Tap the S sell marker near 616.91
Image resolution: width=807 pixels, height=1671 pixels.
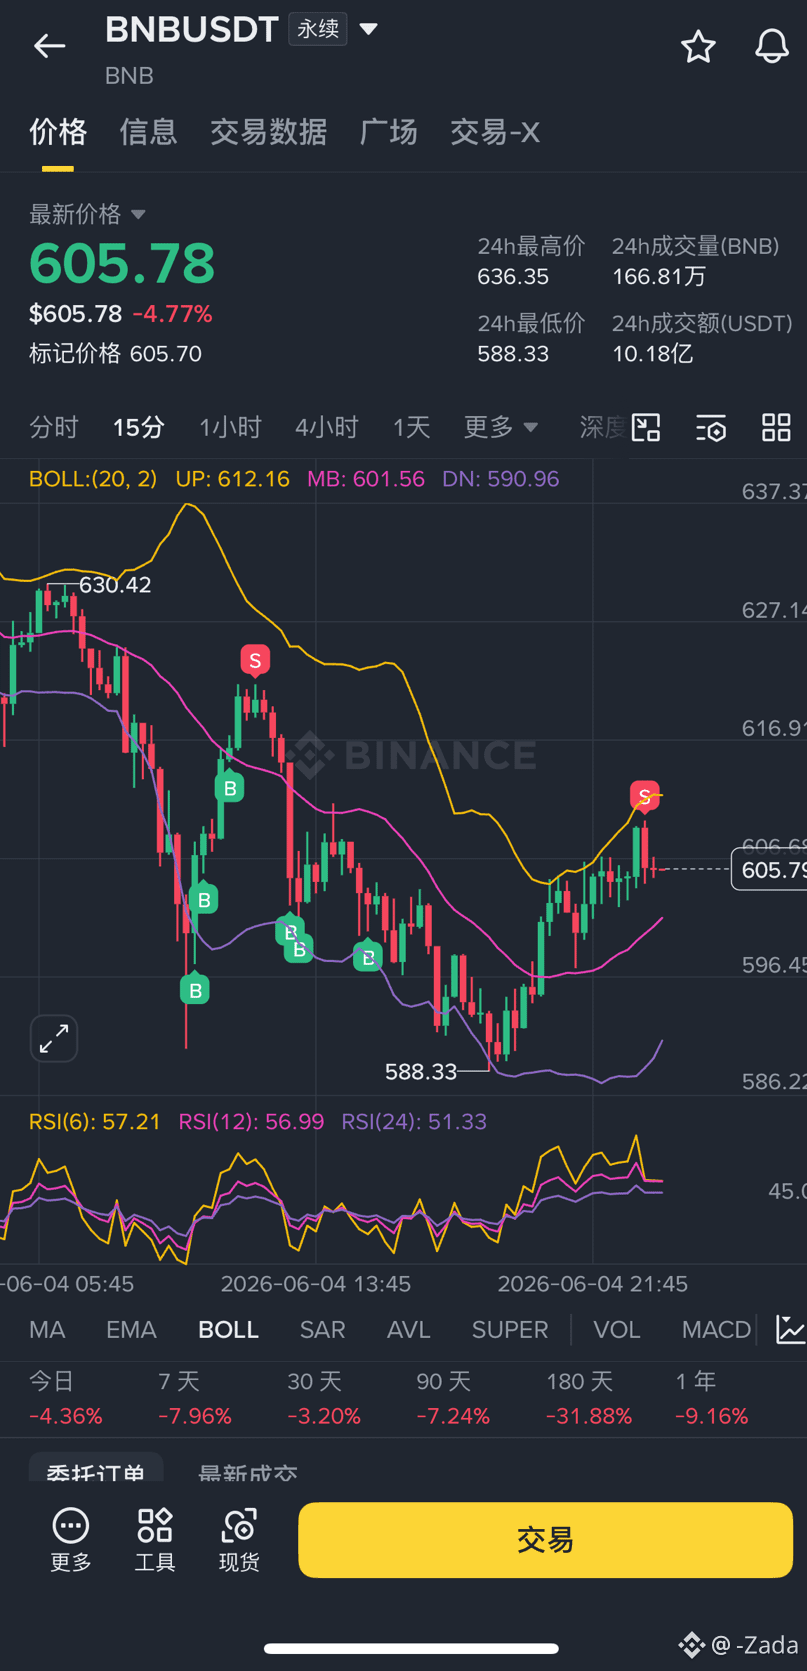pyautogui.click(x=255, y=661)
